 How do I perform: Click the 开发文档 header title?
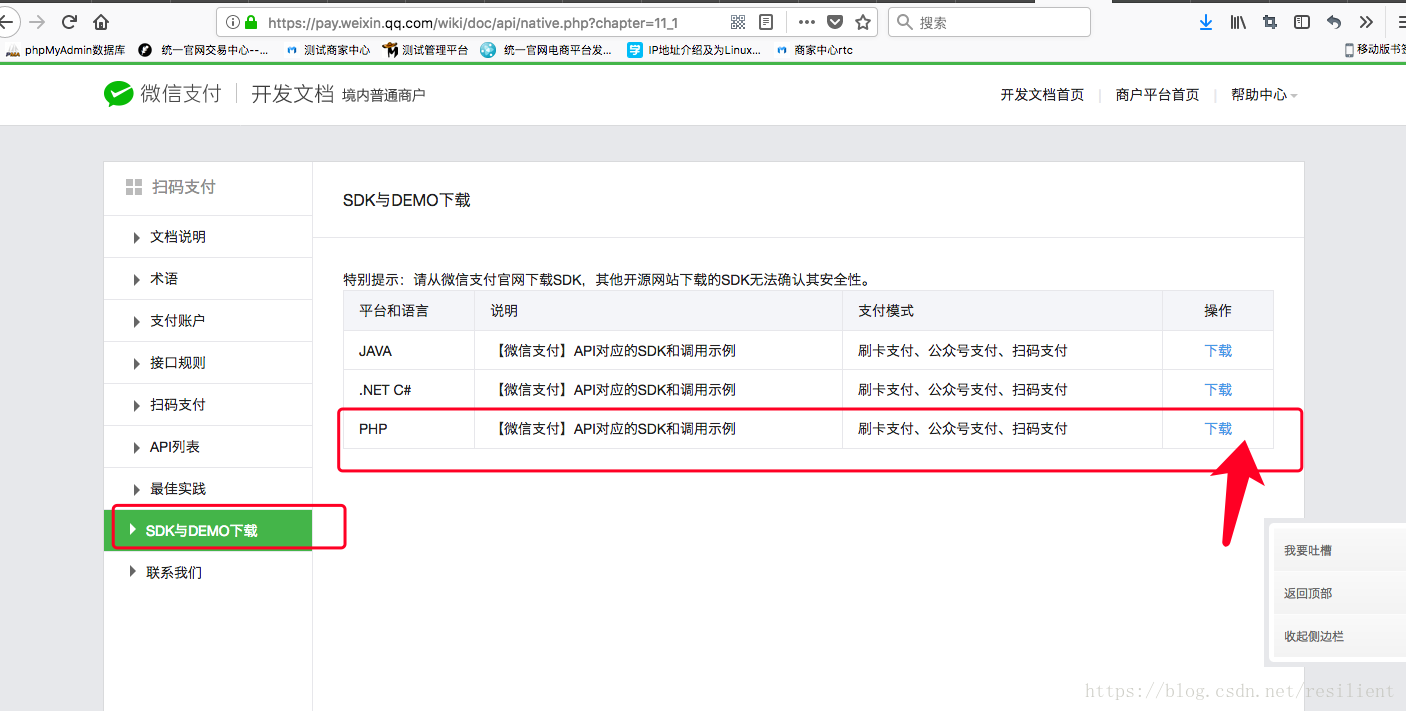(x=292, y=94)
